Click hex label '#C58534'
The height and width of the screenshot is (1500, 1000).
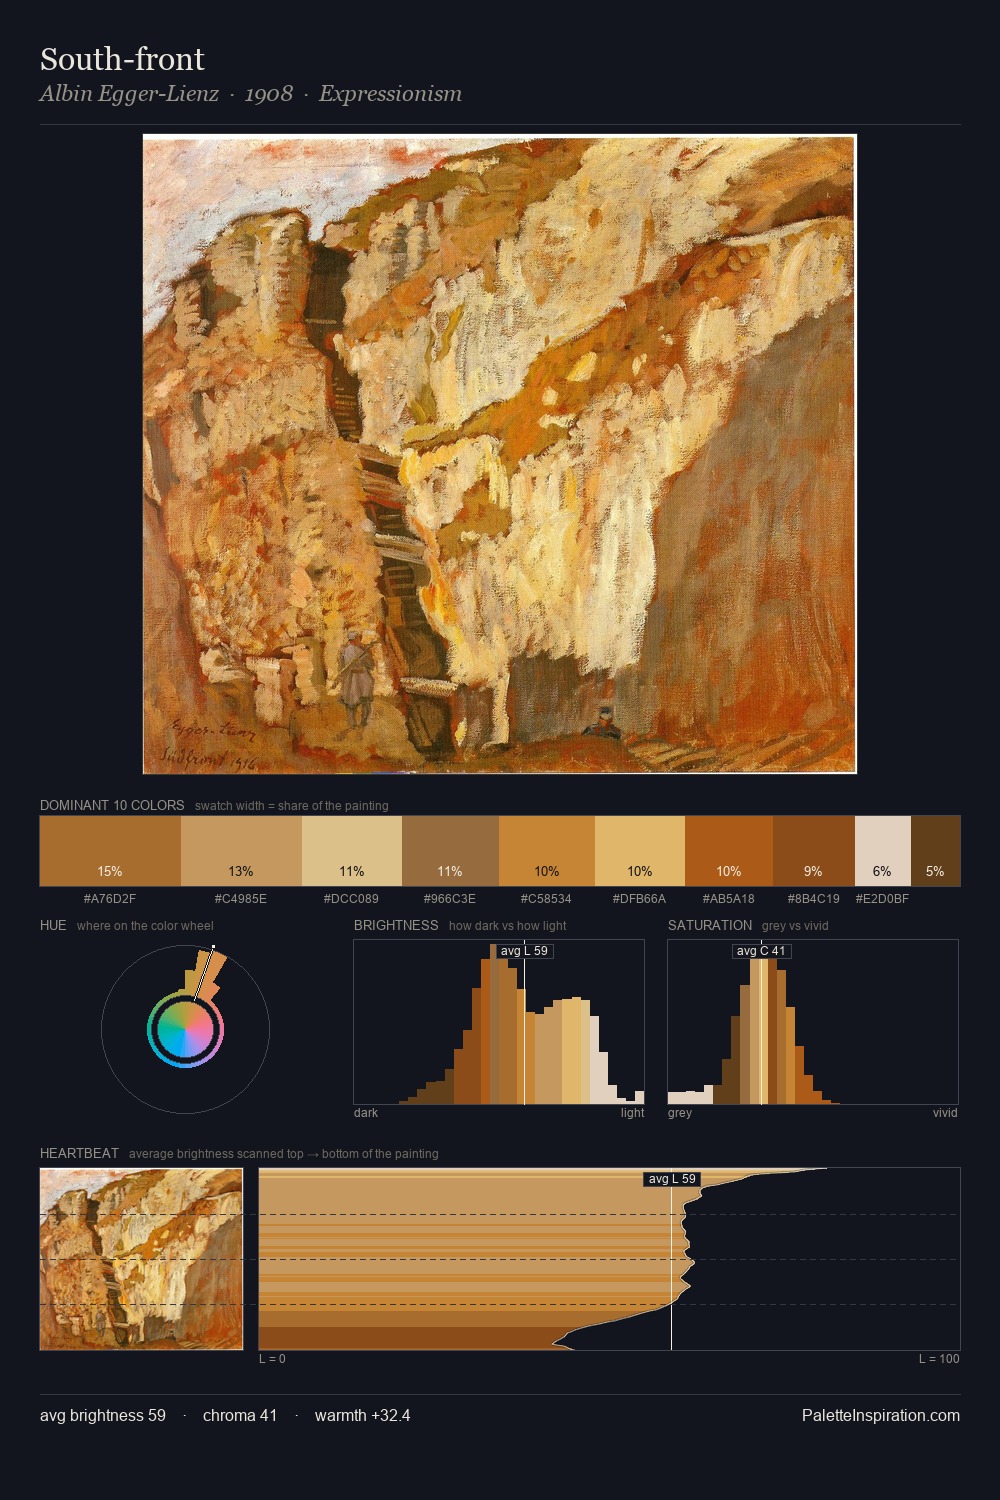click(546, 898)
